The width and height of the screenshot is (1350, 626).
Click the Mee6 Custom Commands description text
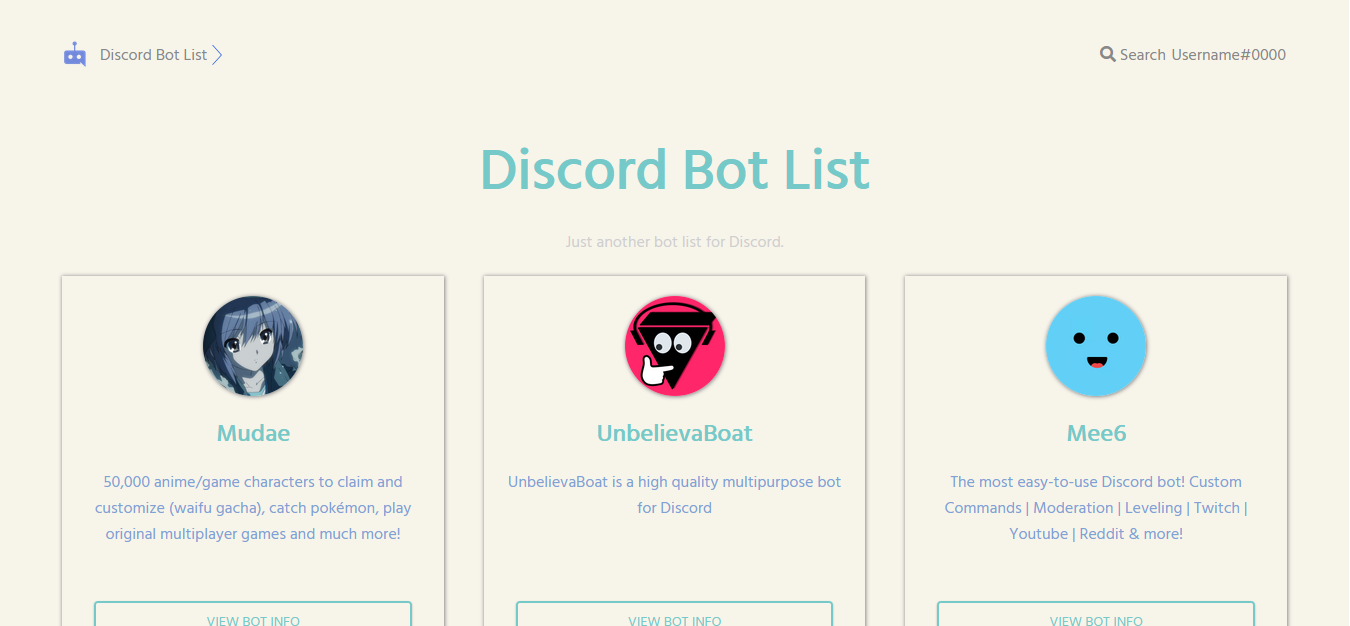[1096, 508]
